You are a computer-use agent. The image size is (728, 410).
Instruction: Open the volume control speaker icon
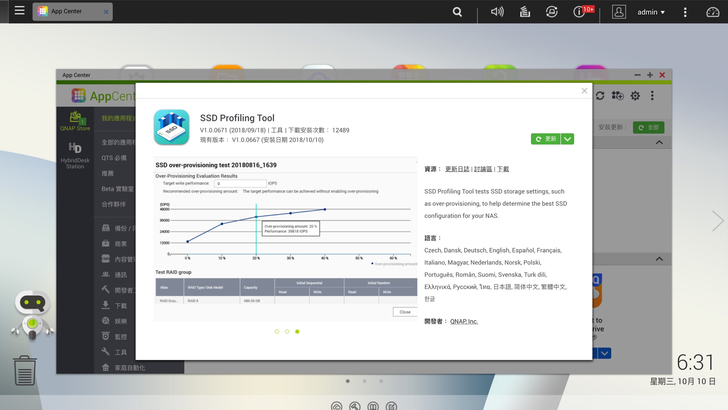497,12
